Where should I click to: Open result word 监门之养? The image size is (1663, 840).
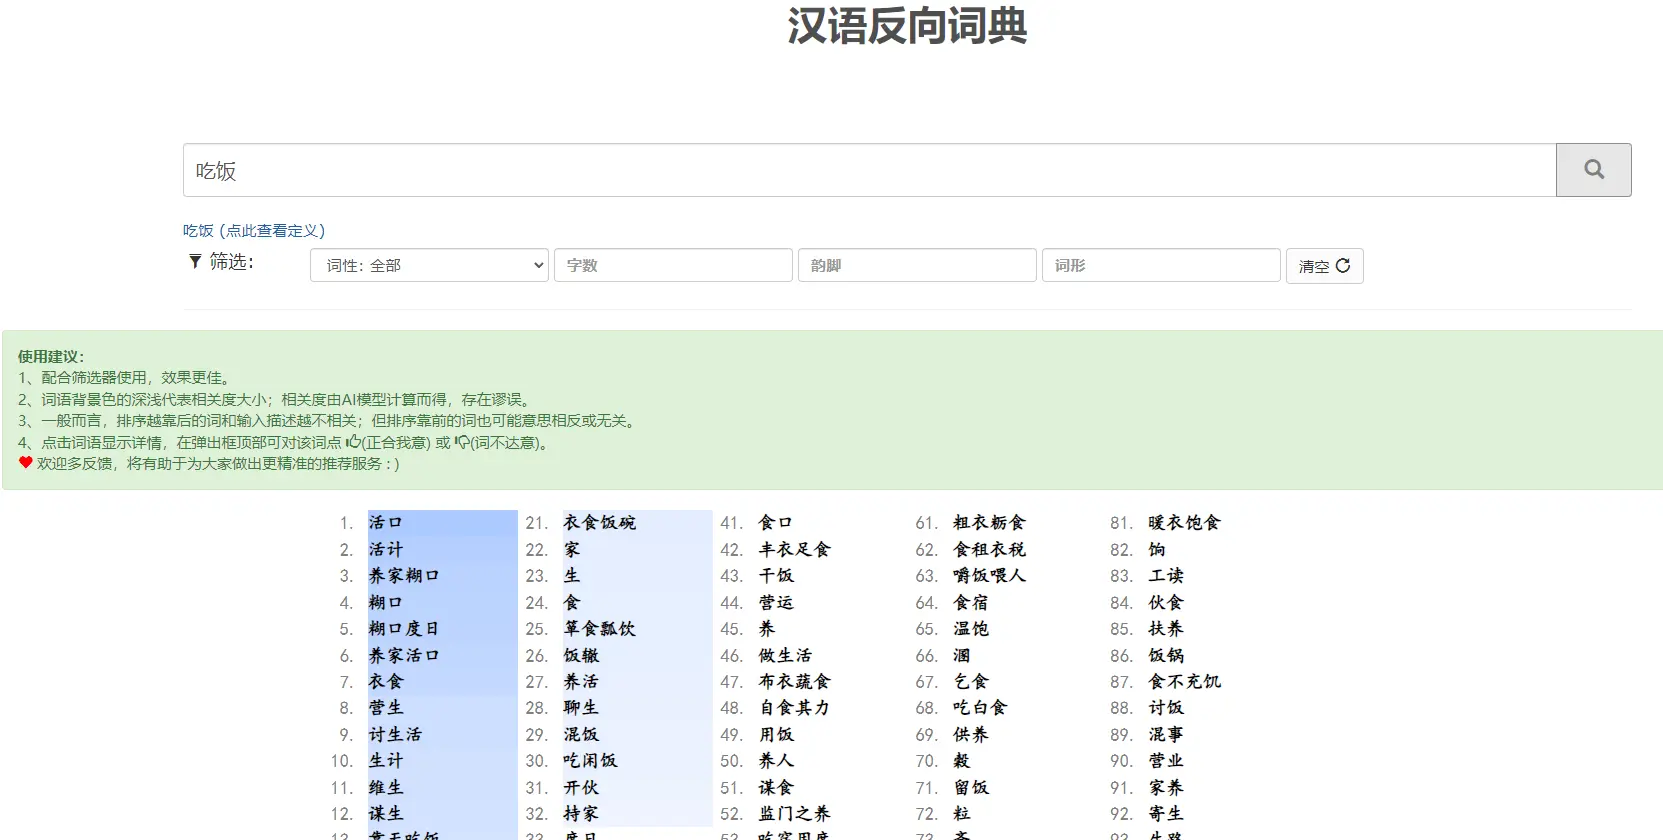(x=794, y=814)
